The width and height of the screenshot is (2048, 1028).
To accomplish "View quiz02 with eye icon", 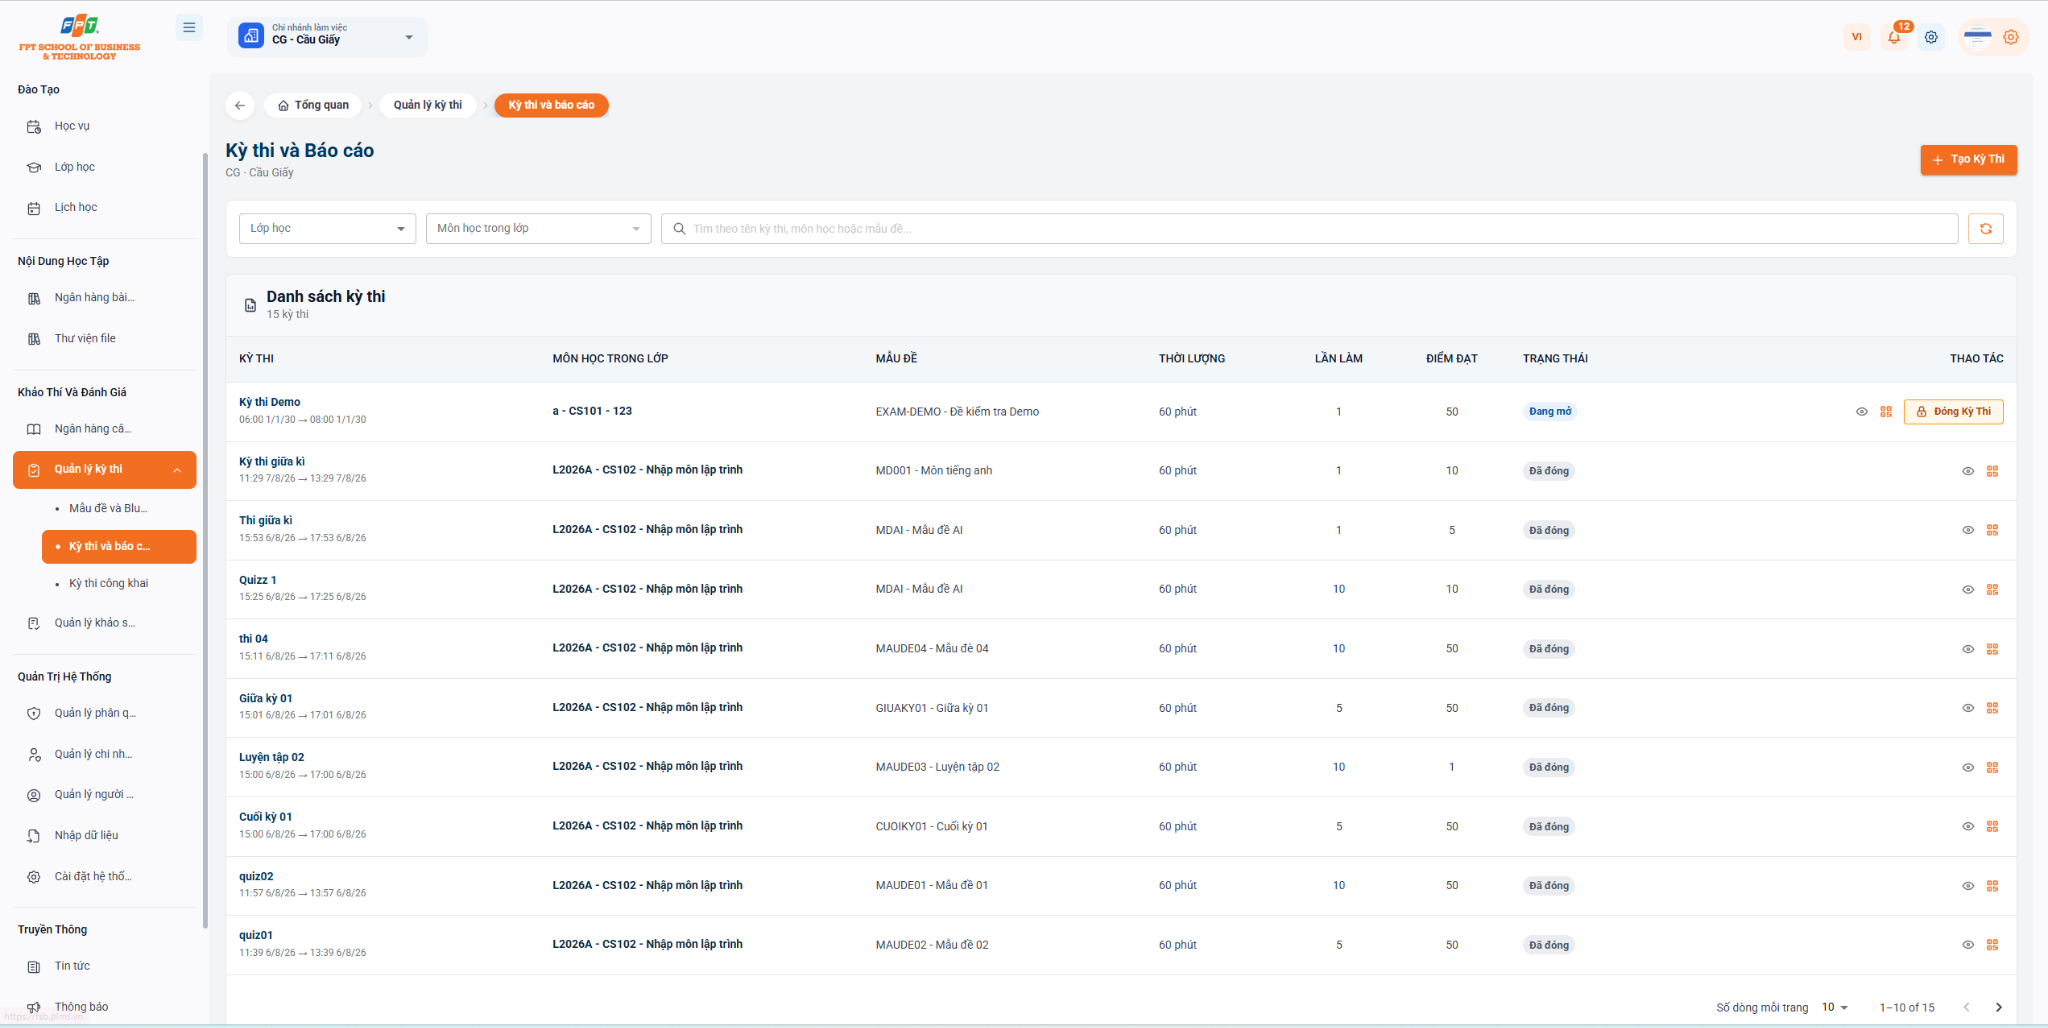I will pyautogui.click(x=1968, y=886).
